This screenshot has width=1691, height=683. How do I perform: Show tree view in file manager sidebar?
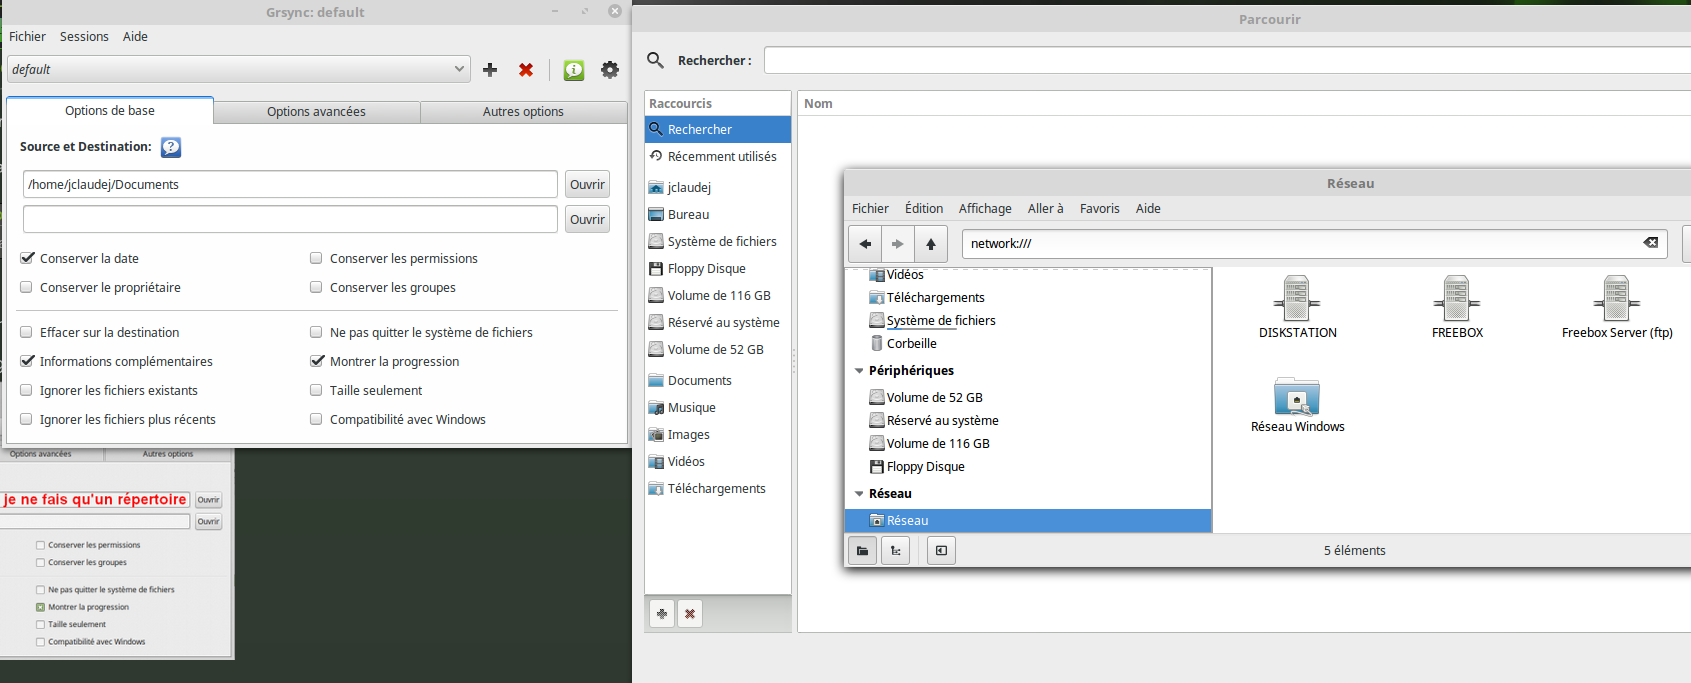pos(895,551)
